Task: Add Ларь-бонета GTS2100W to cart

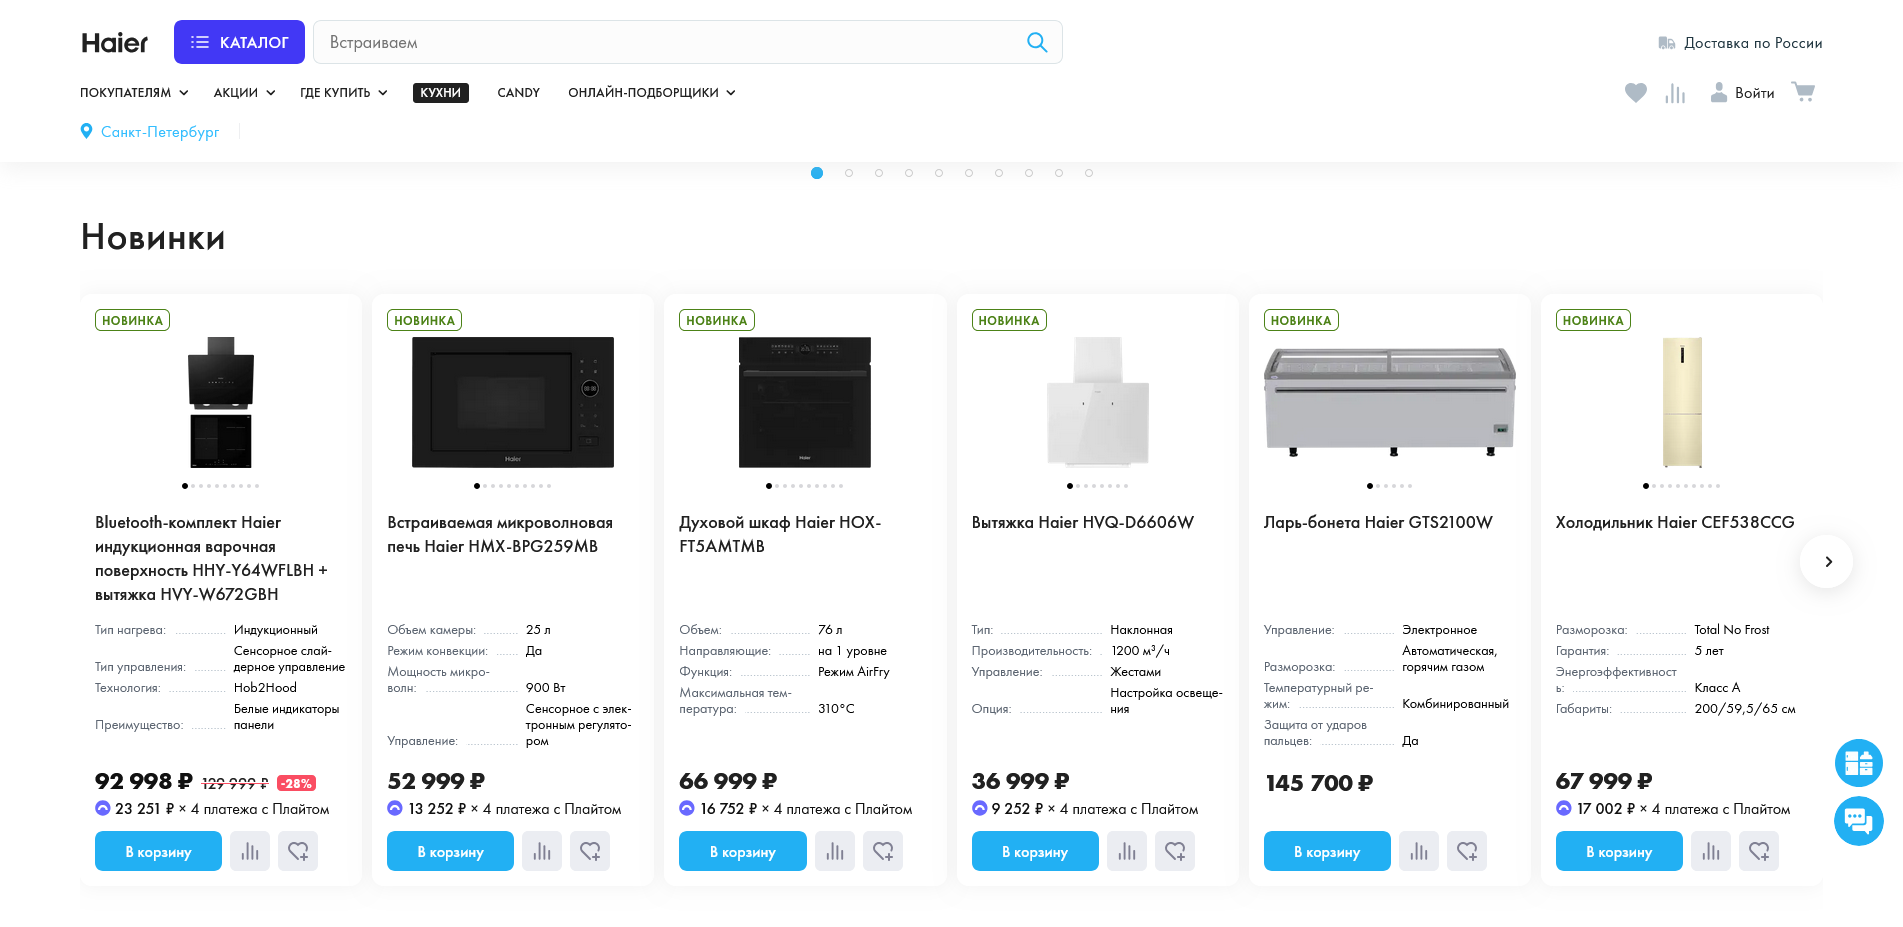Action: click(x=1326, y=851)
